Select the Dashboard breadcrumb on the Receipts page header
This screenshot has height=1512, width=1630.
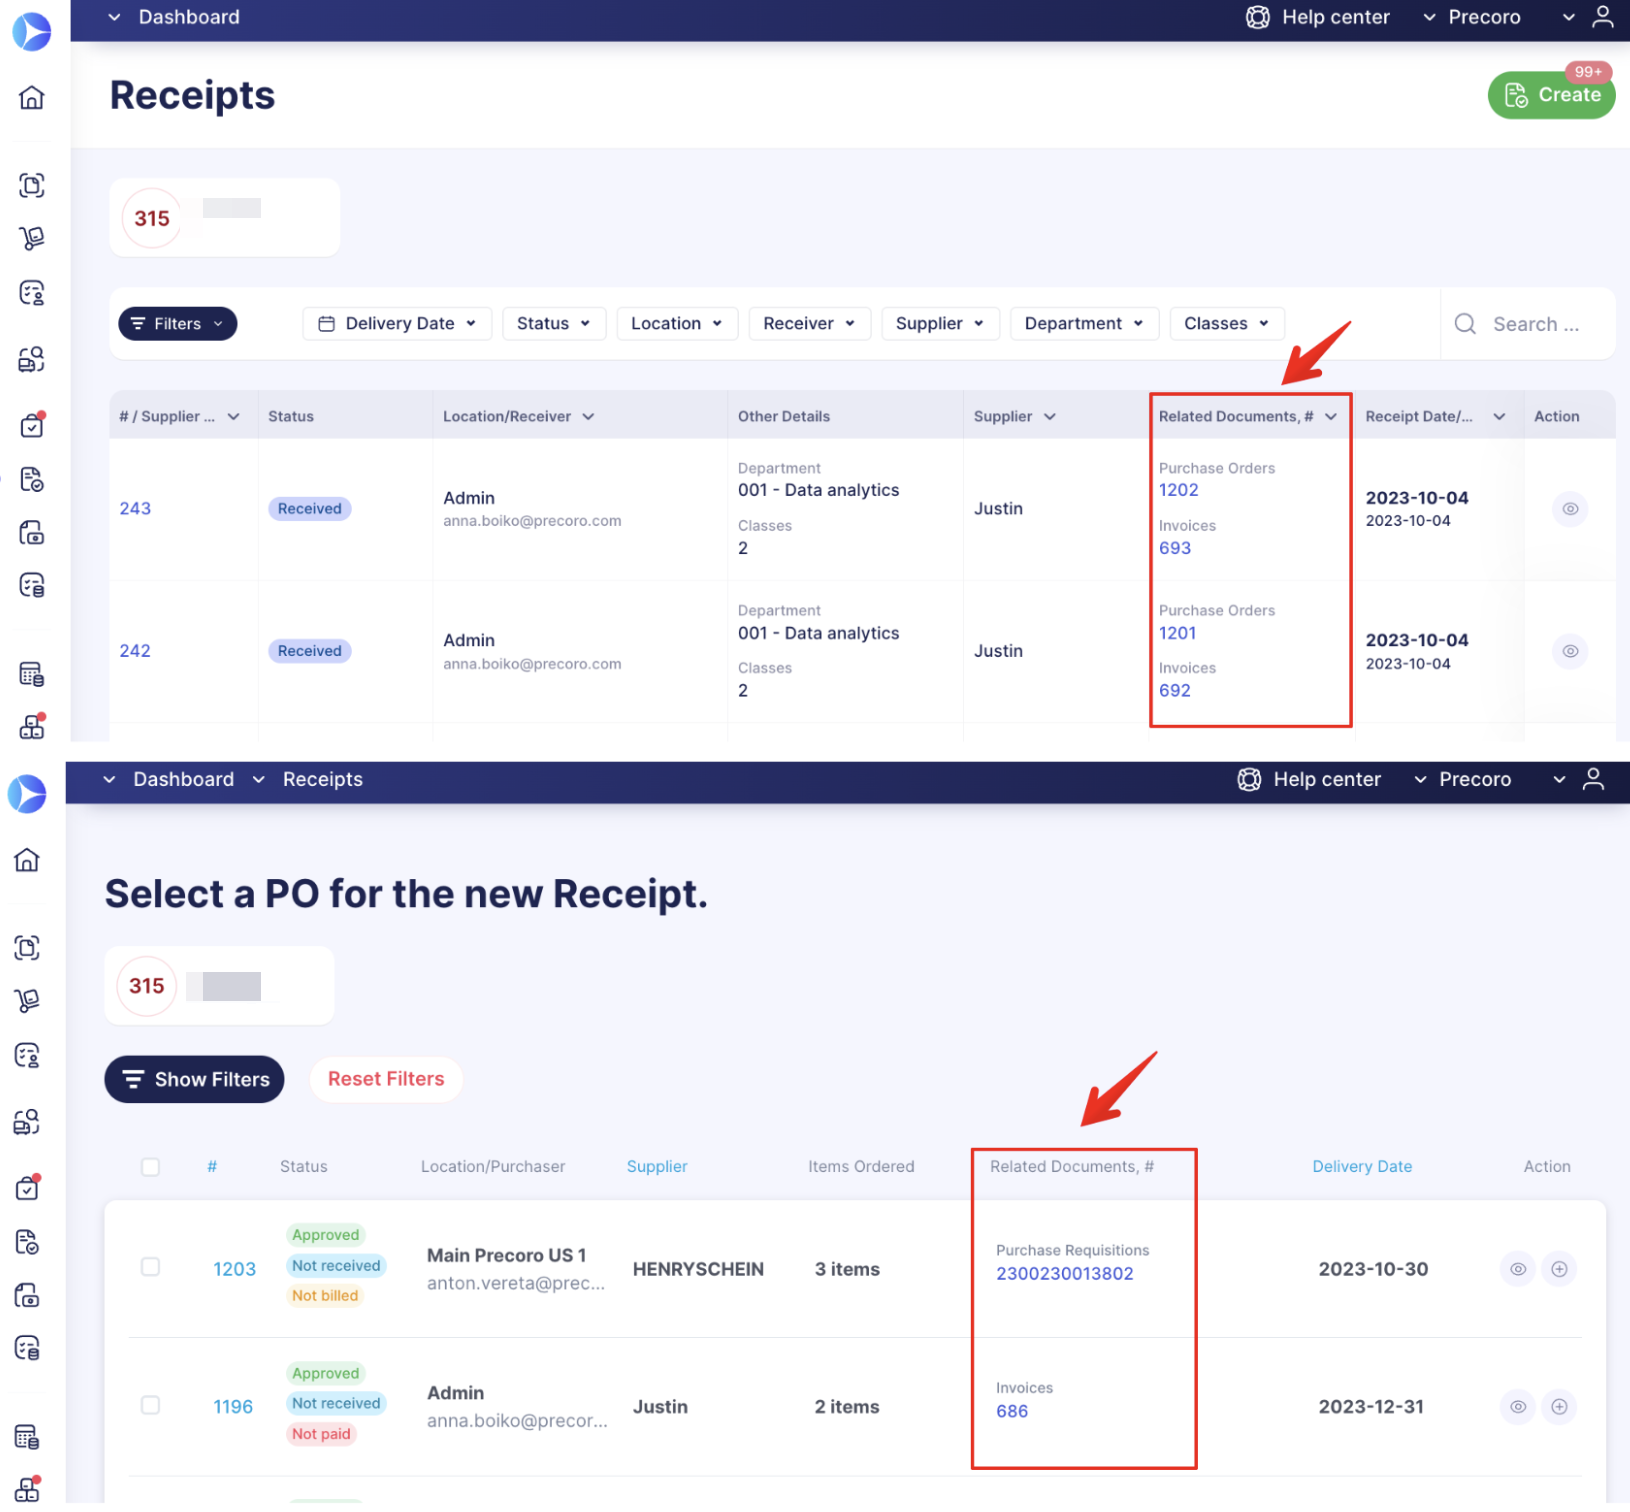pos(189,17)
